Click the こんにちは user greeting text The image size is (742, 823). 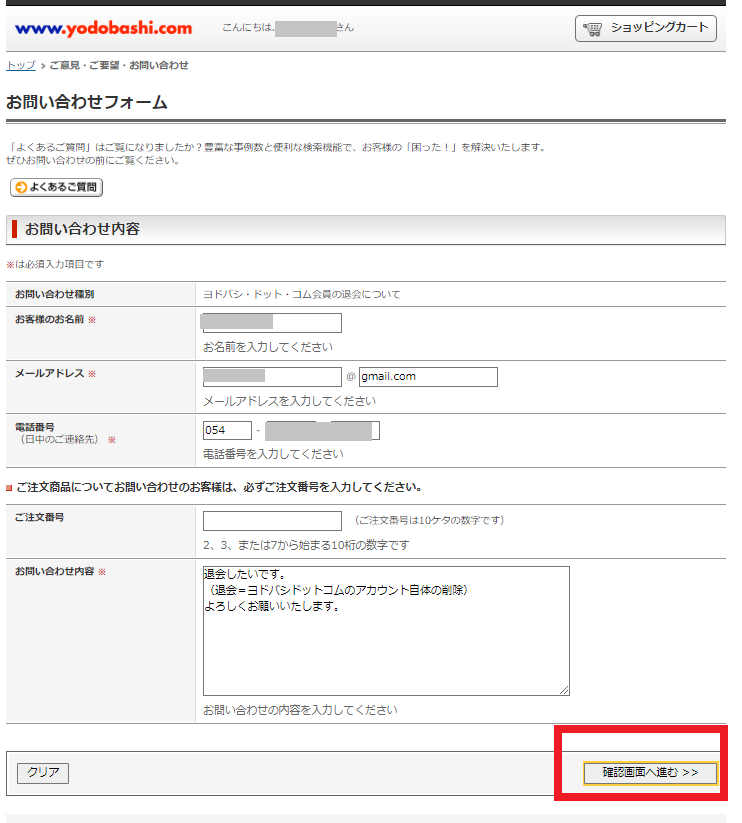click(247, 28)
